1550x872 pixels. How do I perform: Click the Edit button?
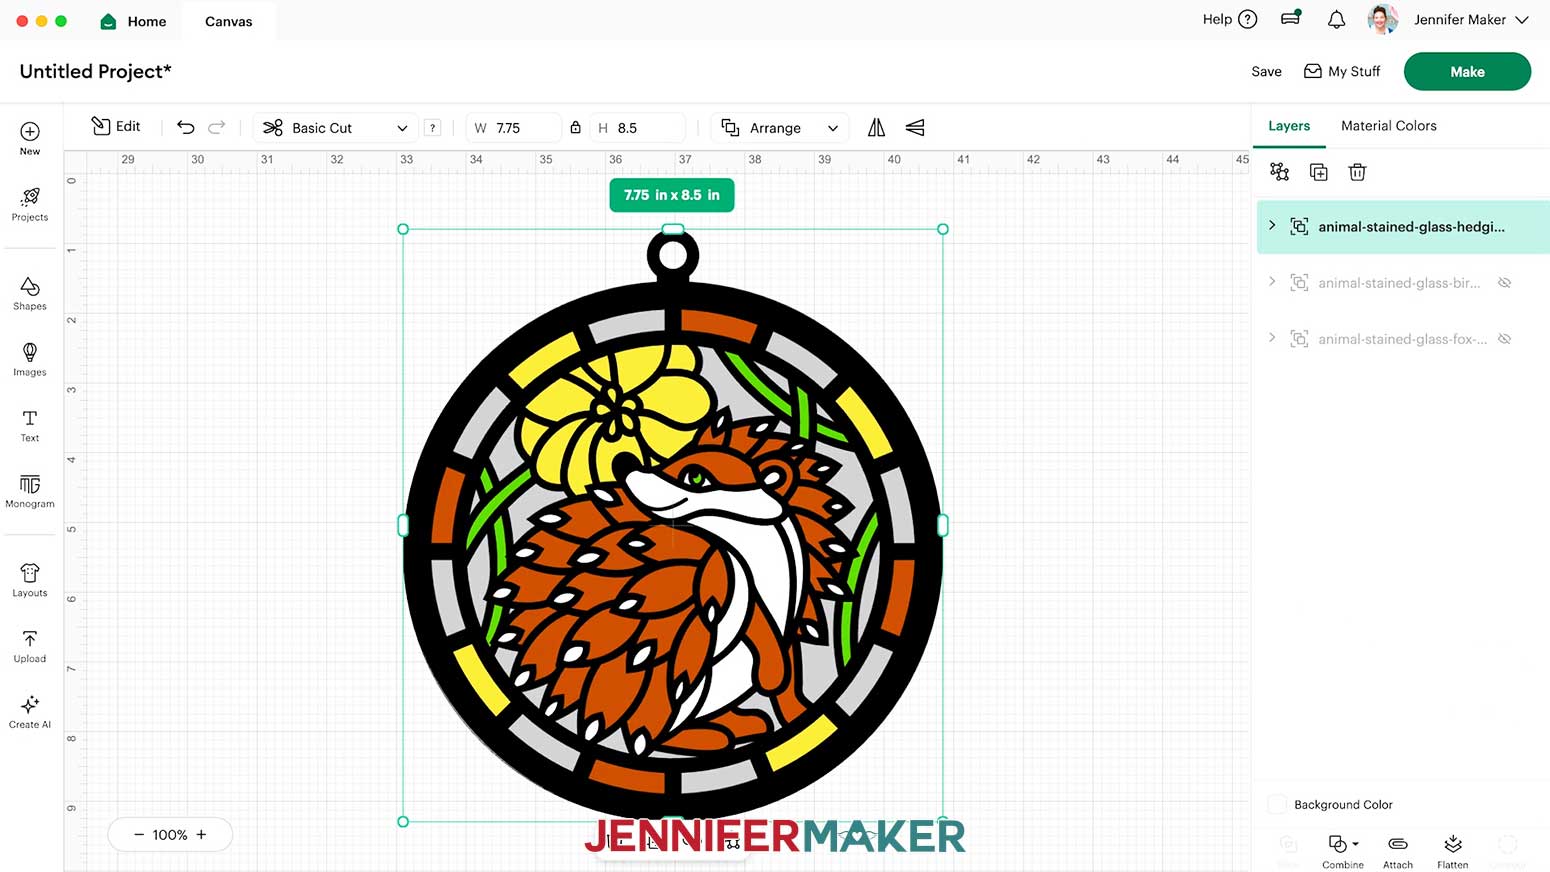(116, 126)
